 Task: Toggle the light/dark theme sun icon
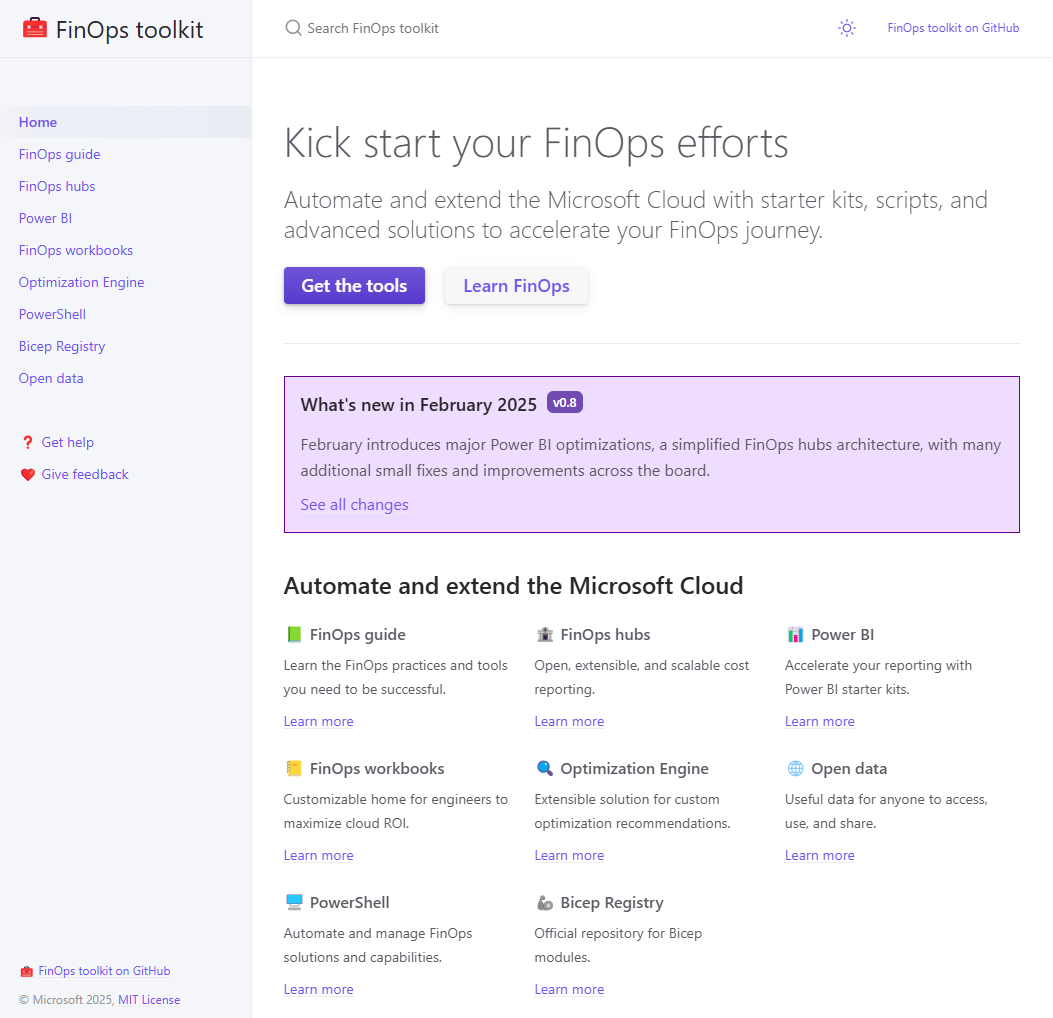[847, 28]
